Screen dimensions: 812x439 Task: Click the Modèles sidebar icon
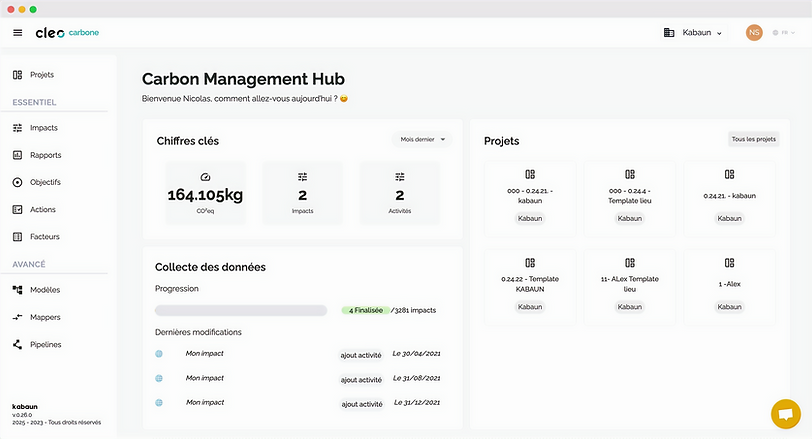tap(18, 290)
